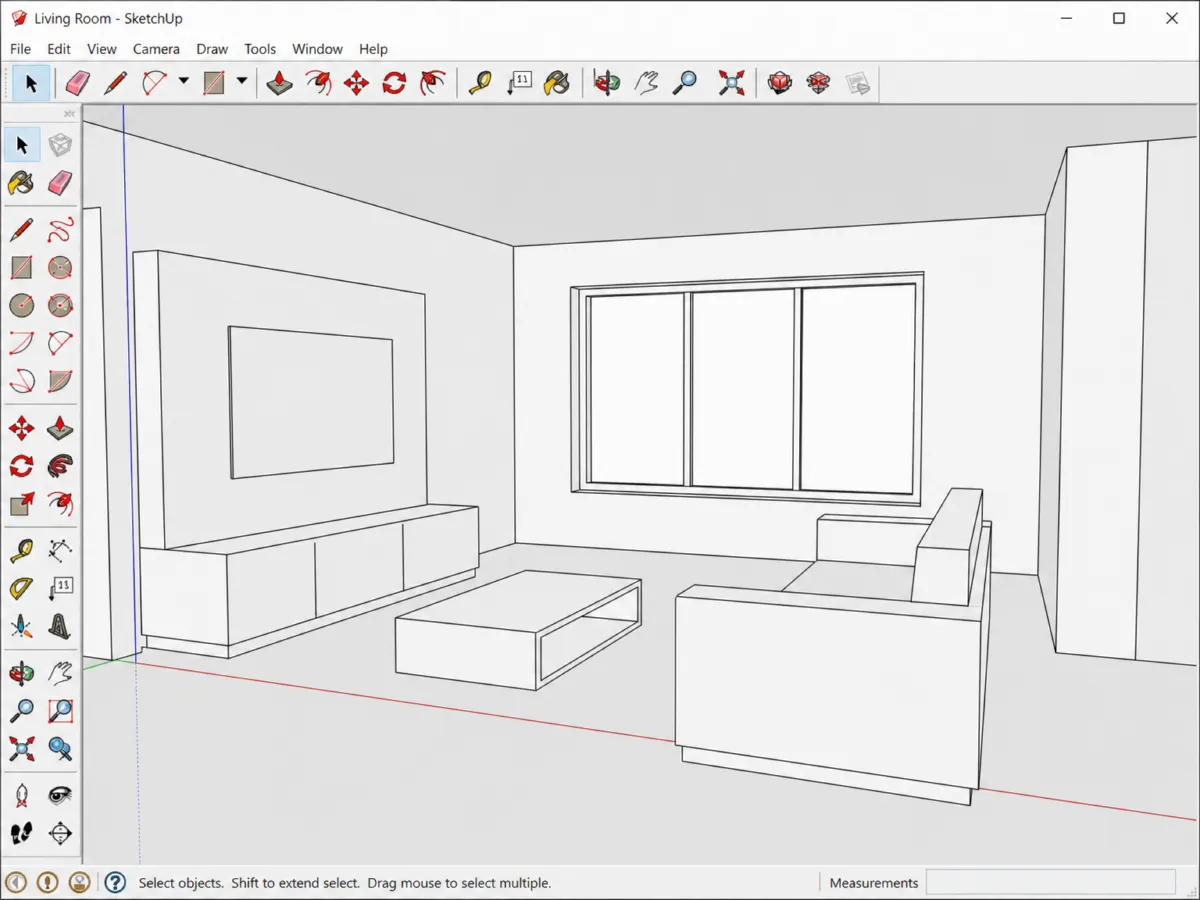This screenshot has width=1200, height=900.
Task: Select the Freehand tool in the left palette
Action: click(x=60, y=230)
